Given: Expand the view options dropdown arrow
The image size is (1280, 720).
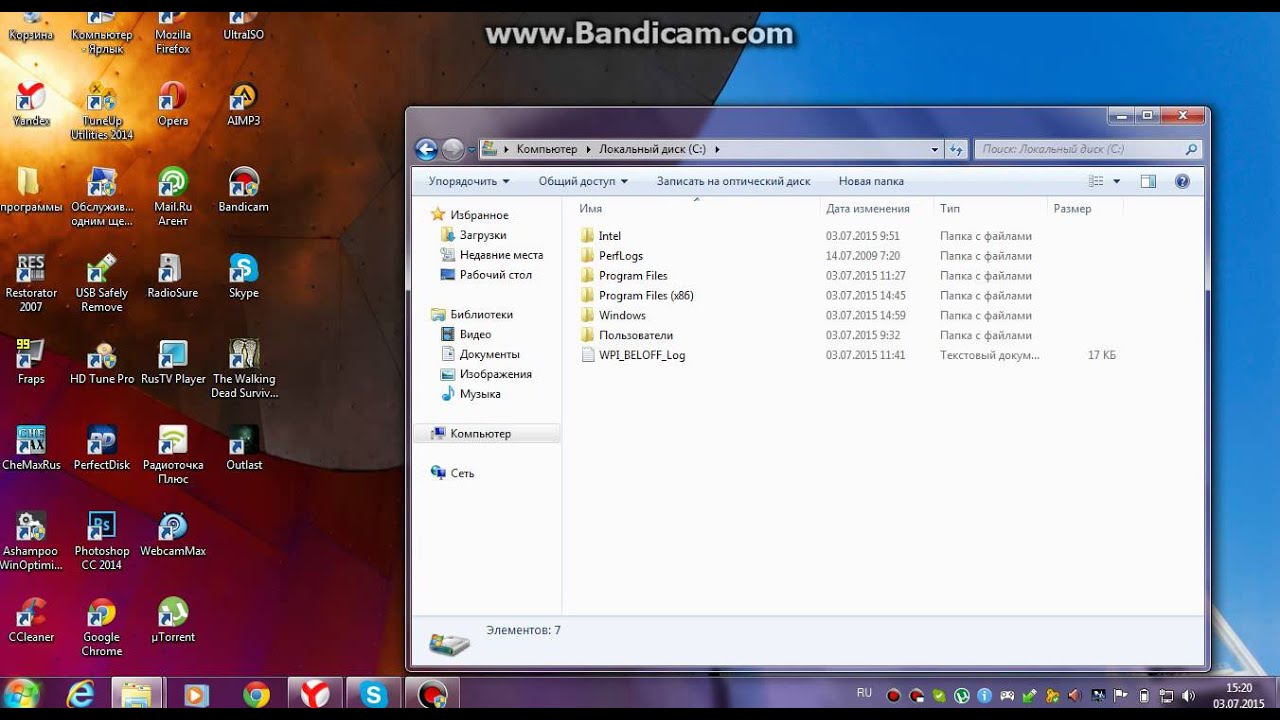Looking at the screenshot, I should click(x=1116, y=181).
